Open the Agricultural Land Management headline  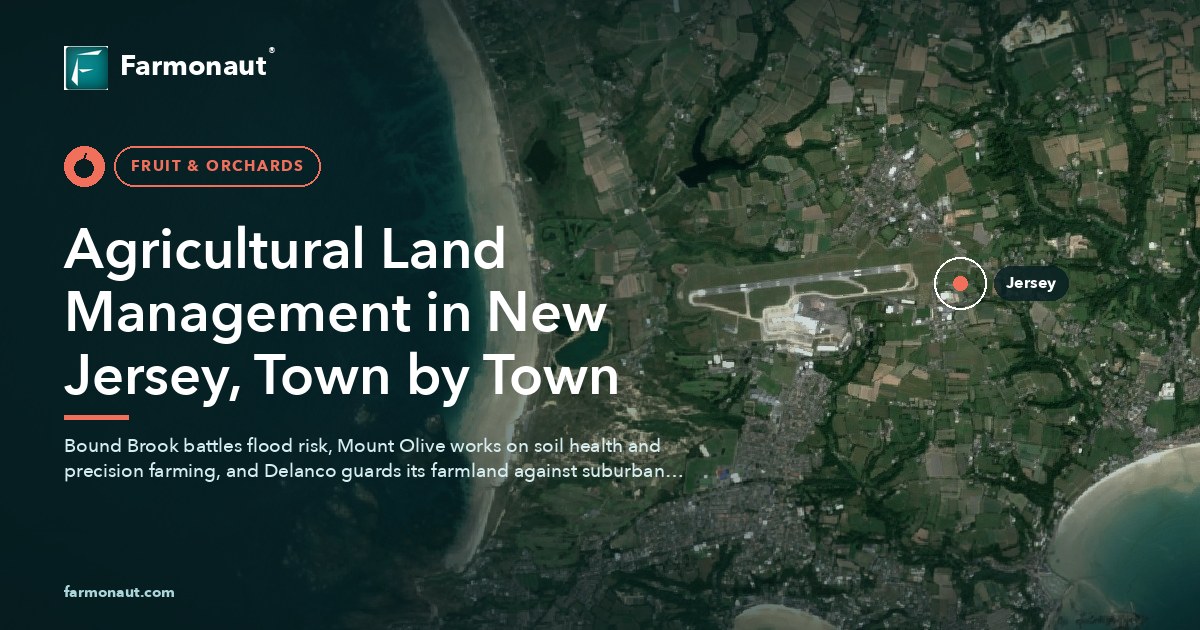(x=342, y=313)
